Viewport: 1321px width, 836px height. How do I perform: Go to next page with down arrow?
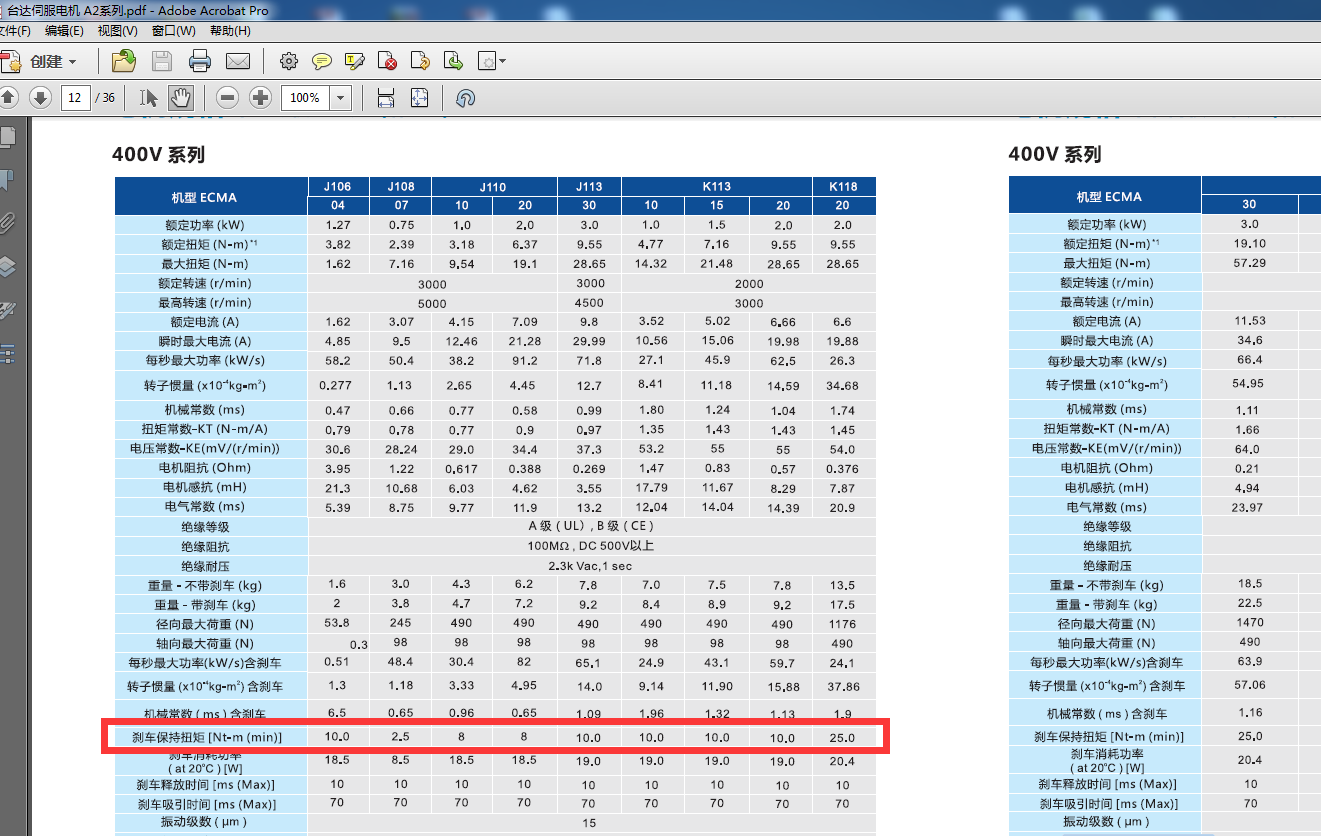point(40,97)
